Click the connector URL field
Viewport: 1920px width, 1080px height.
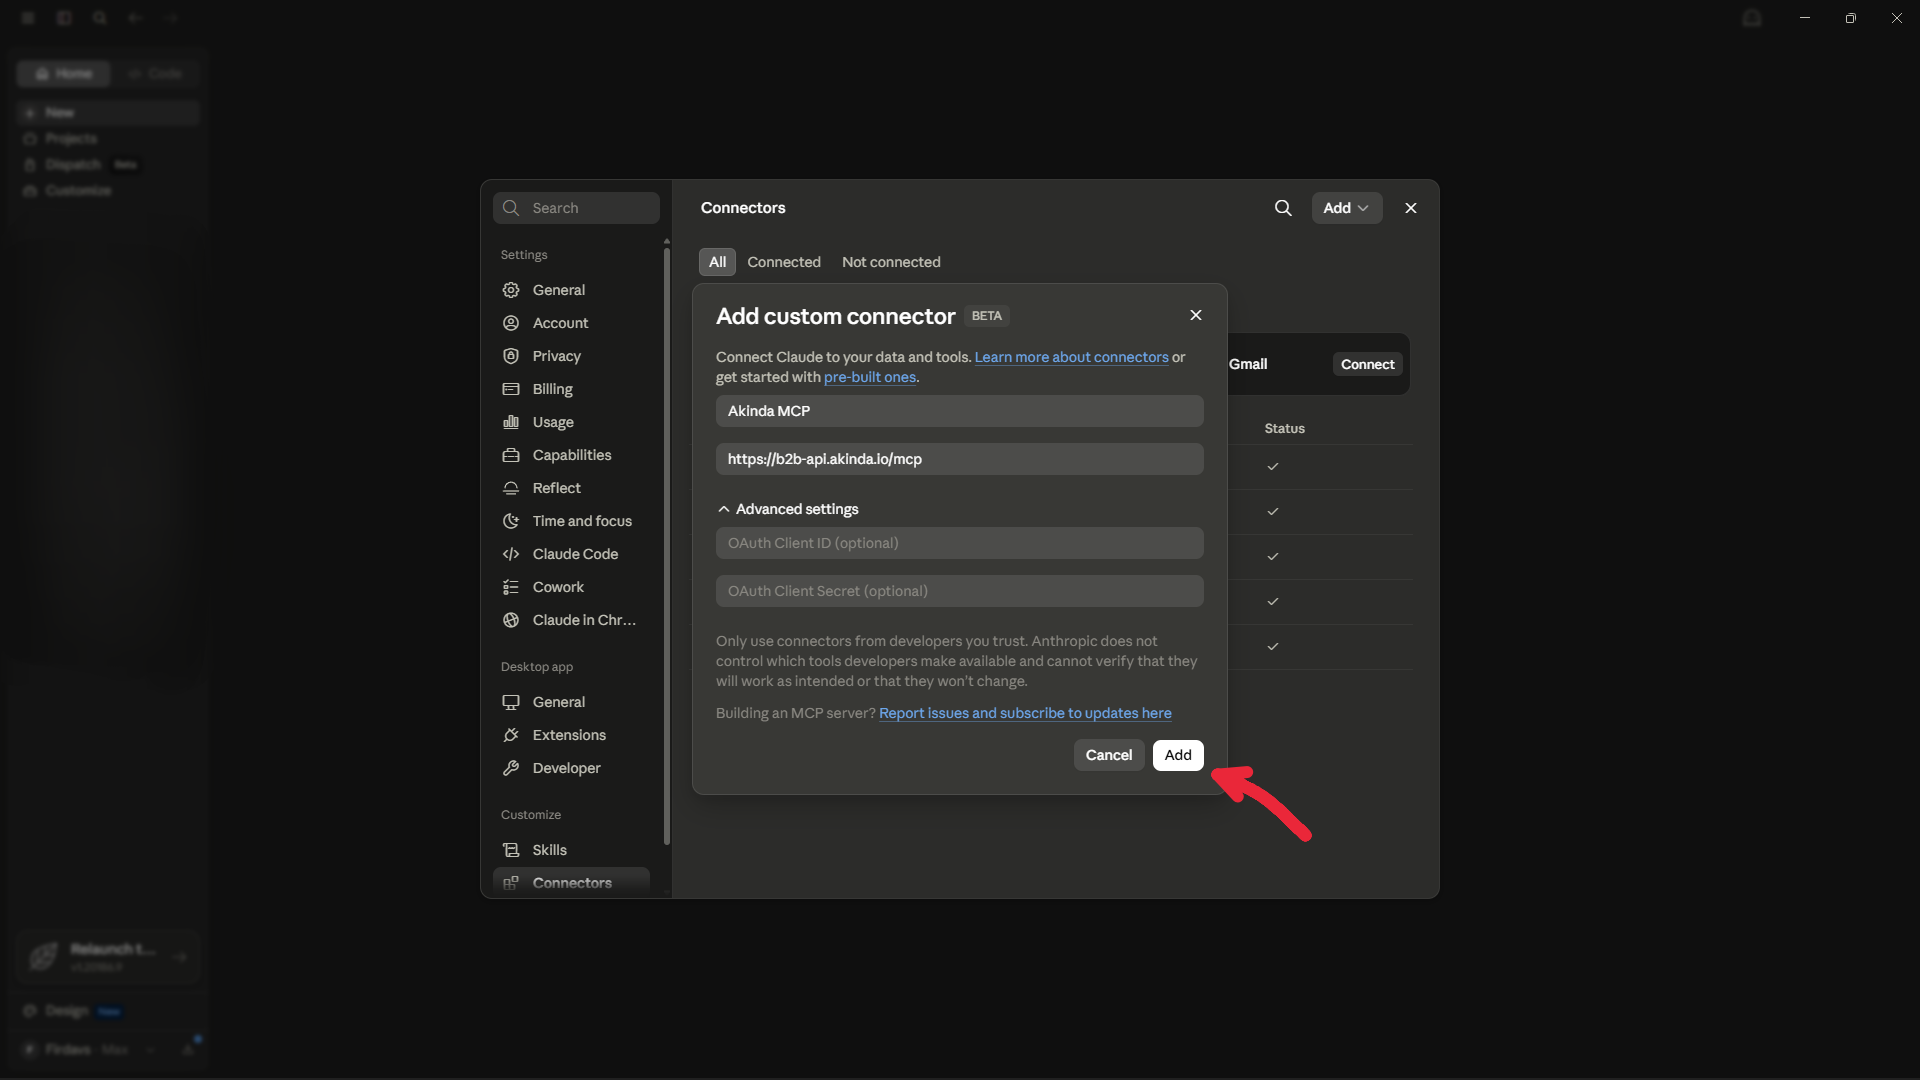959,459
